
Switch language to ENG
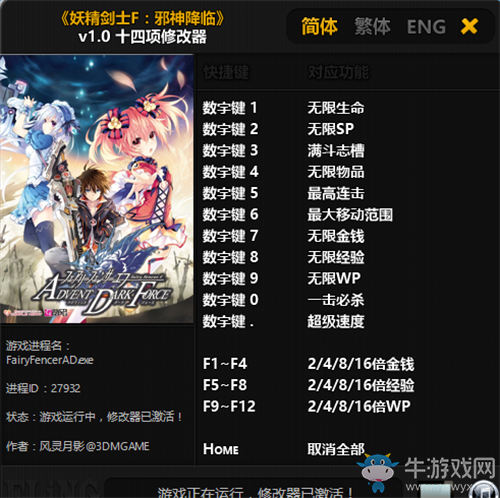point(426,27)
